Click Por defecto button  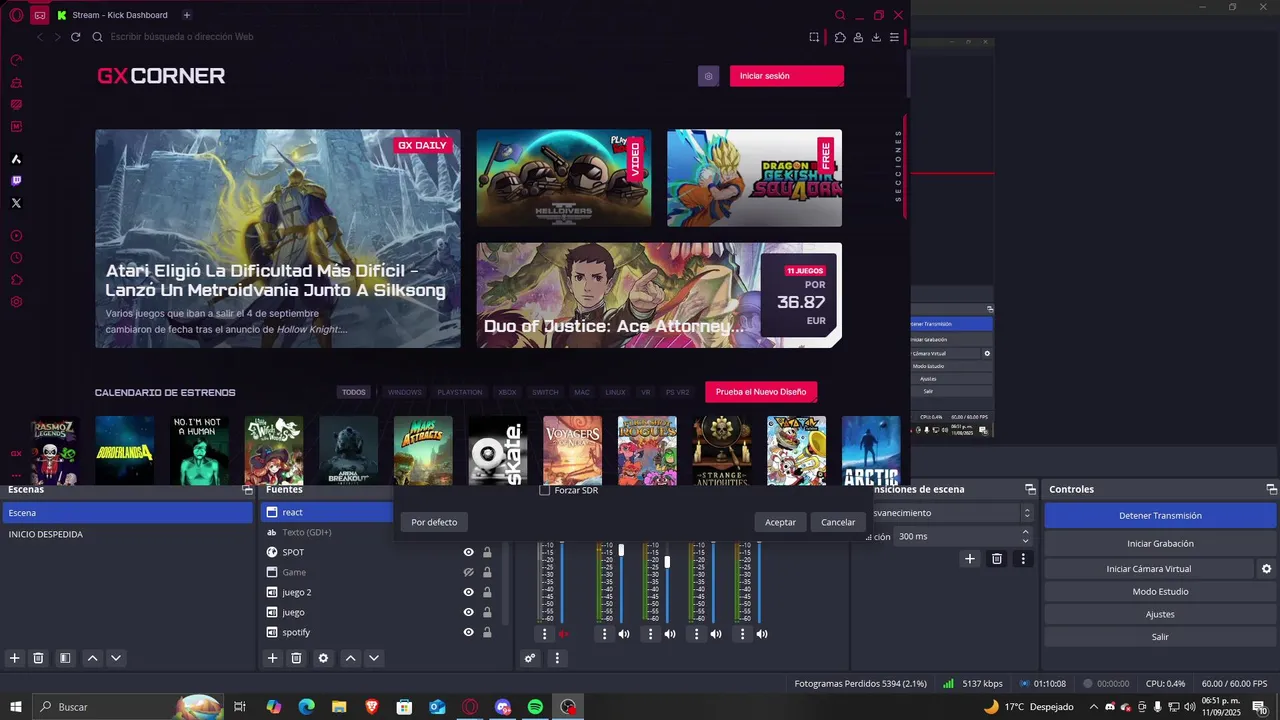point(434,522)
